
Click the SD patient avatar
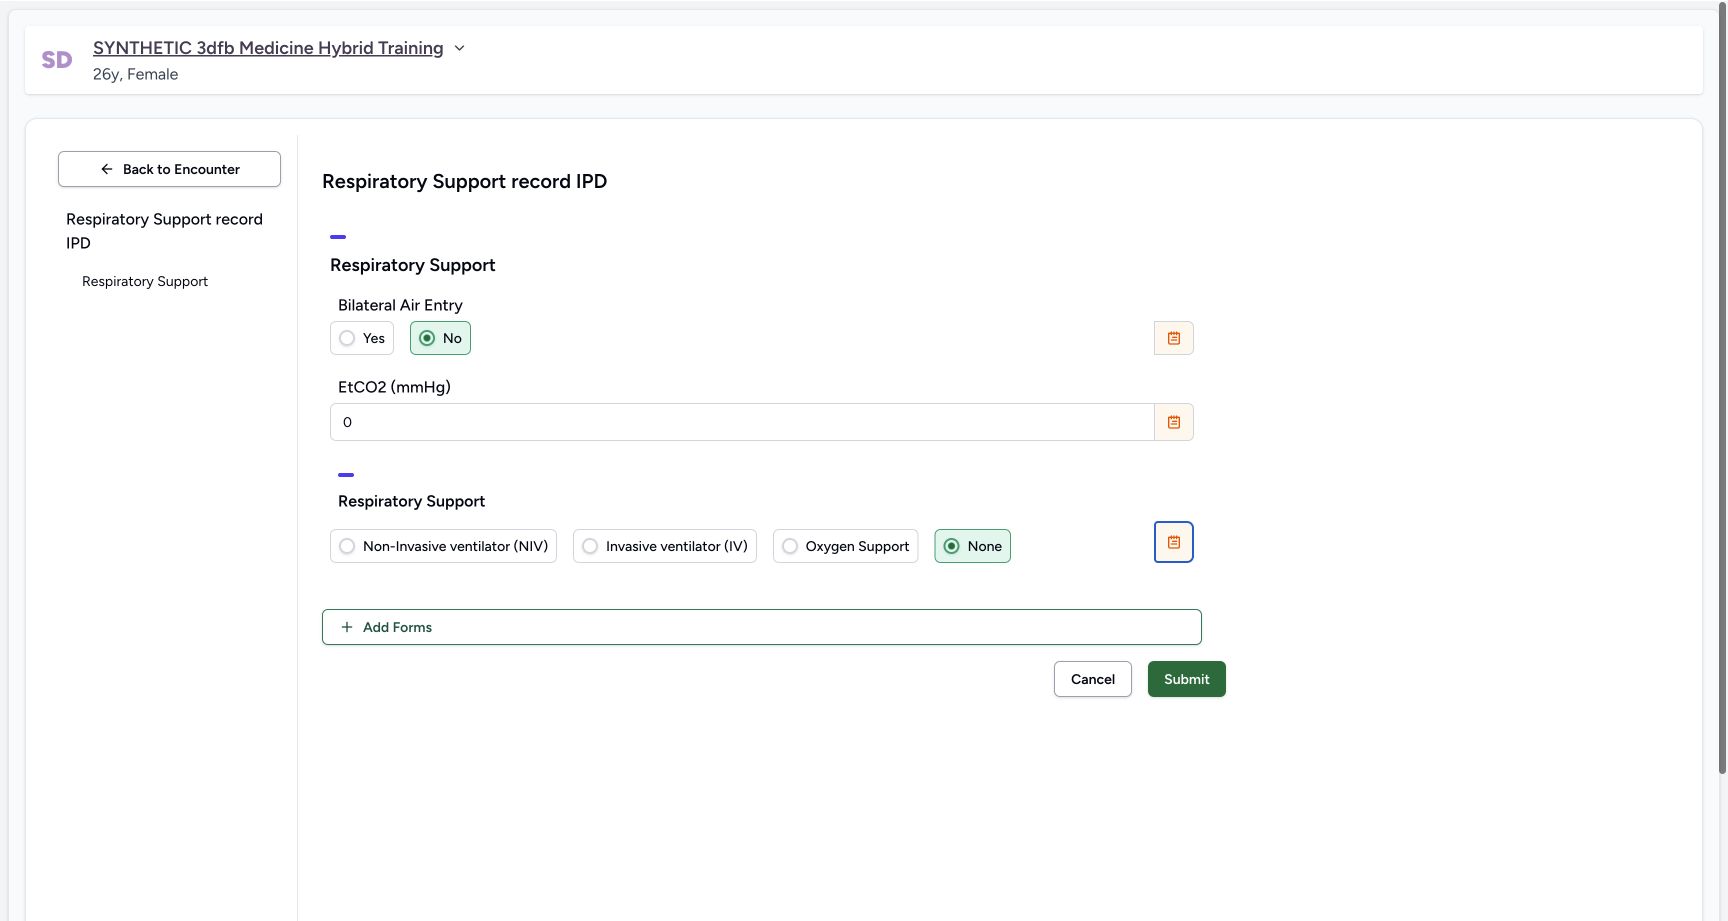click(57, 60)
